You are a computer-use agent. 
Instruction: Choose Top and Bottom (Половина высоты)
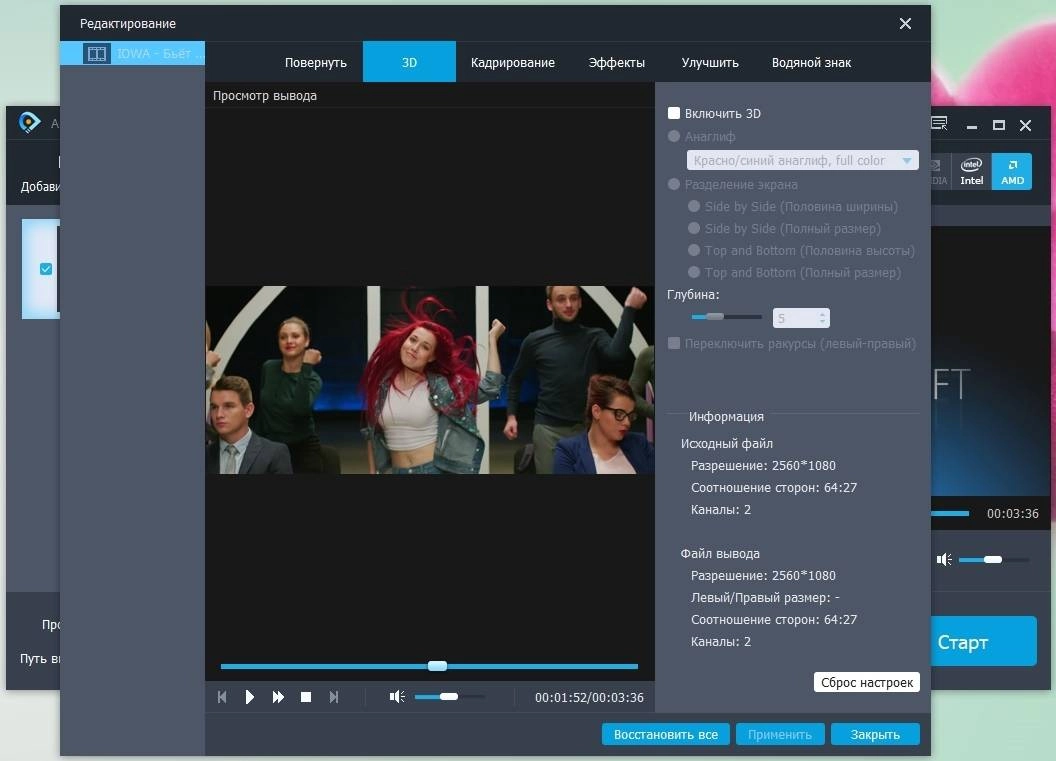(x=694, y=250)
